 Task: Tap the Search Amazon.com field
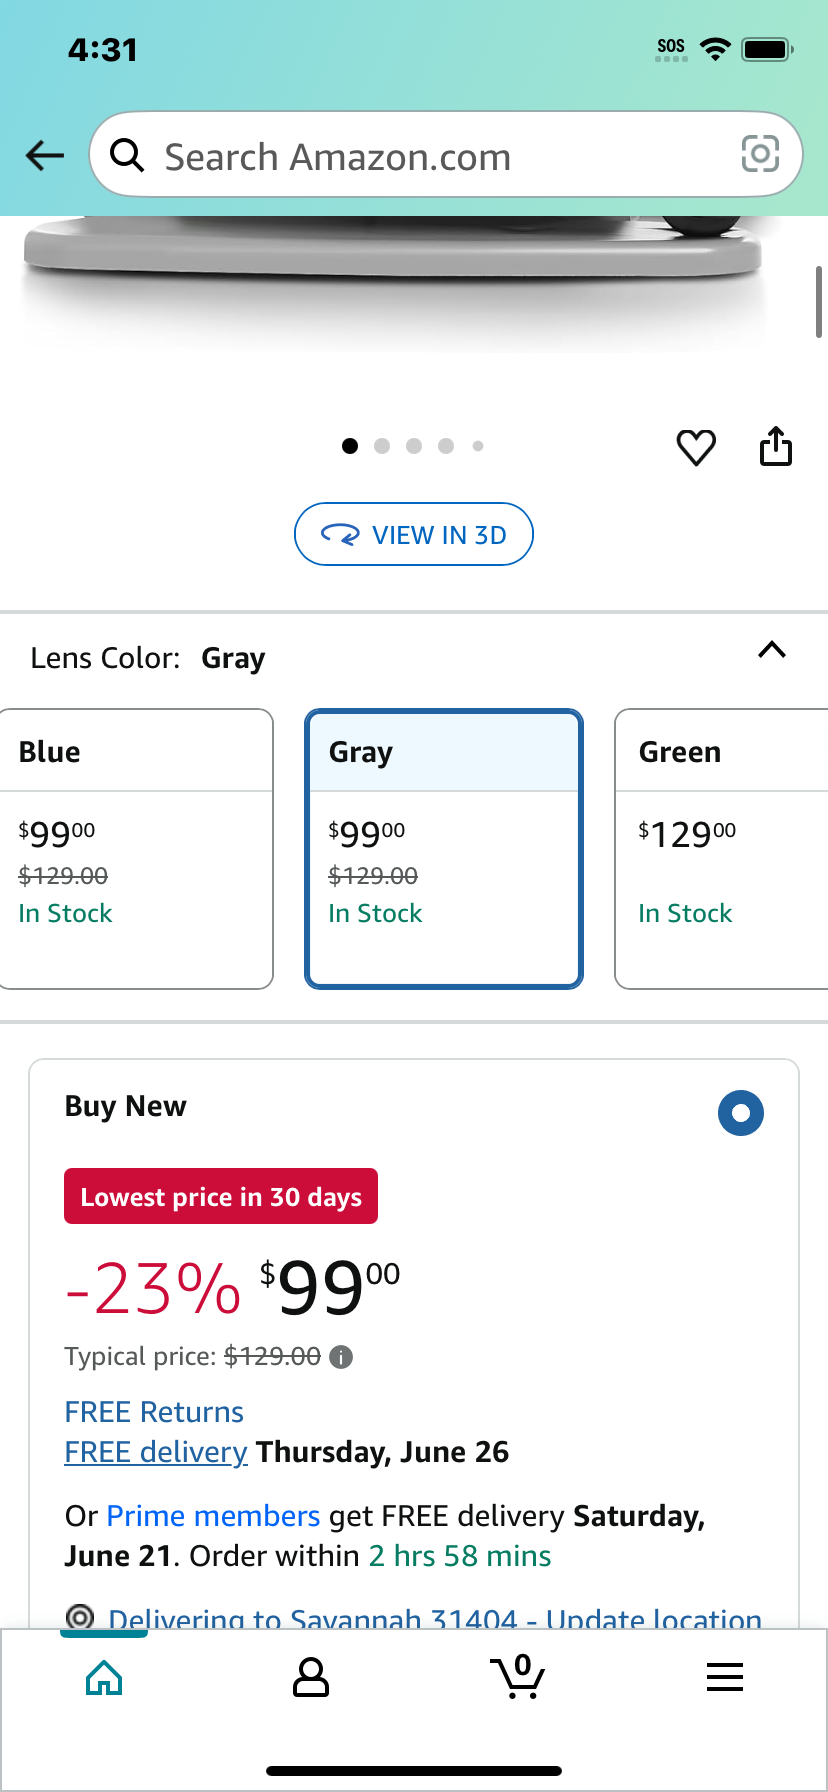pos(446,155)
